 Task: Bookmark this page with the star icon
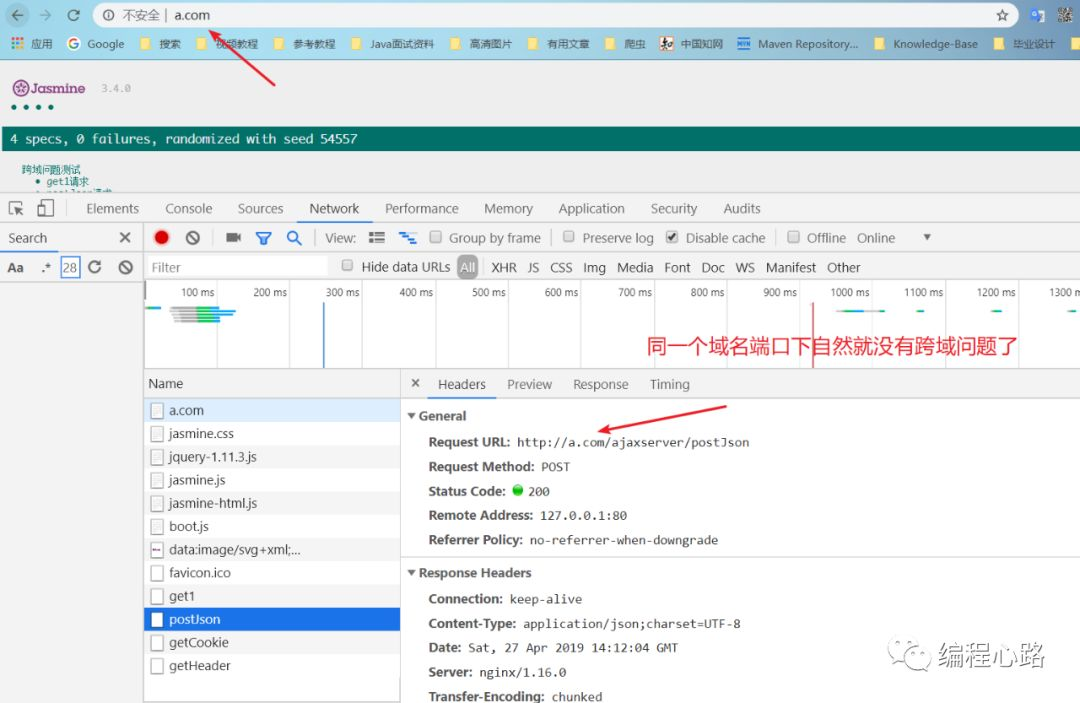1002,15
